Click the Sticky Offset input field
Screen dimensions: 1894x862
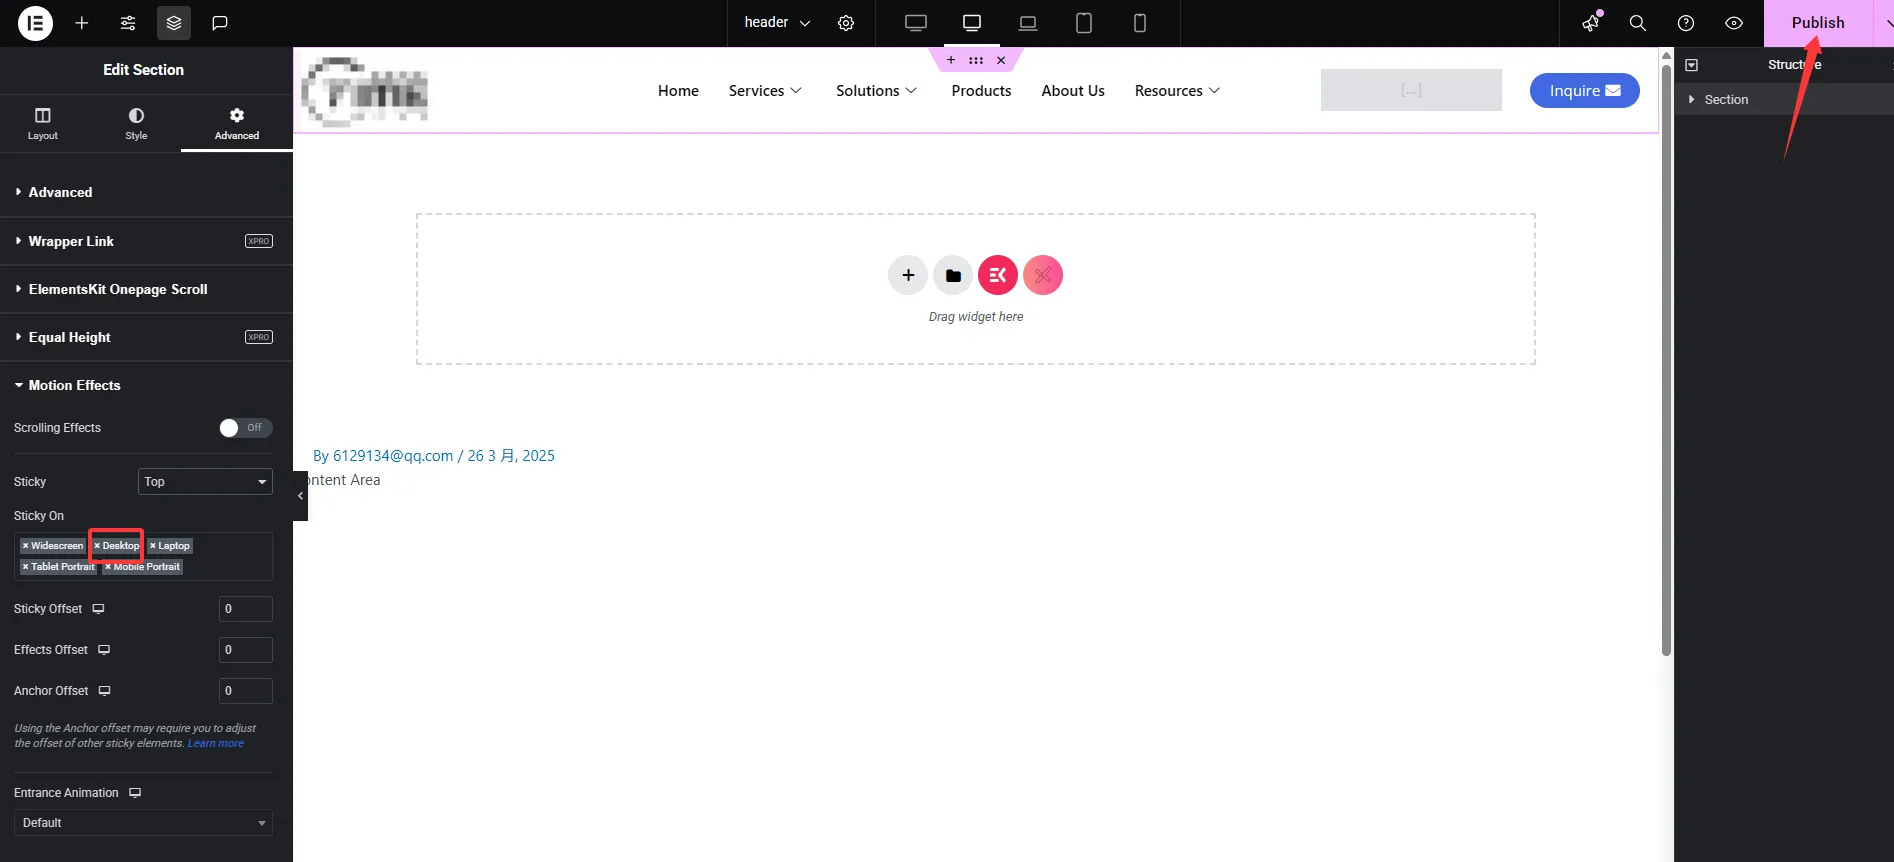pyautogui.click(x=245, y=609)
